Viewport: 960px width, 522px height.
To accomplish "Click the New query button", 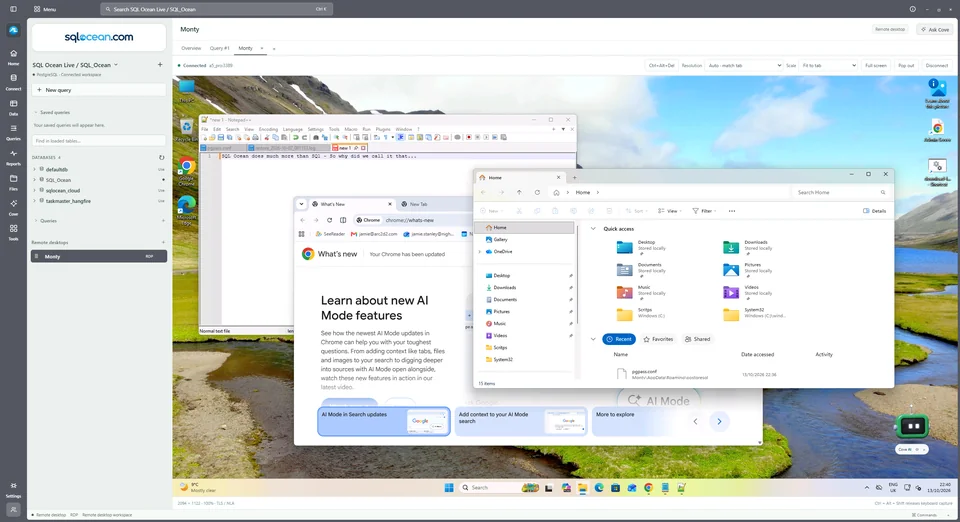I will click(x=99, y=90).
